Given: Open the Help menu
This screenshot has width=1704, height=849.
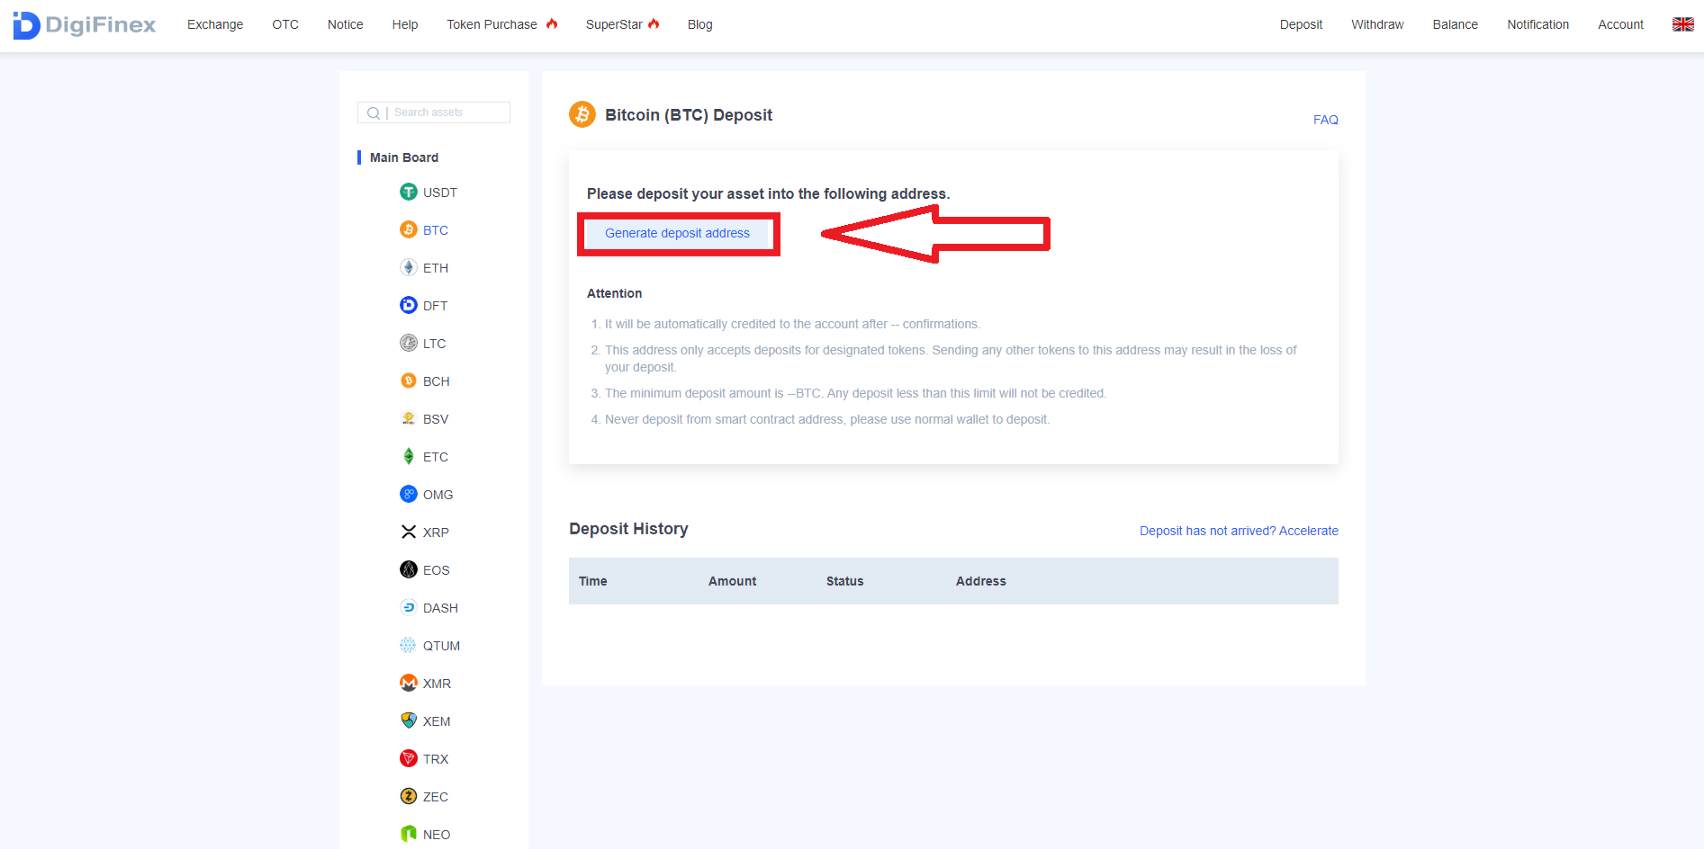Looking at the screenshot, I should 405,25.
